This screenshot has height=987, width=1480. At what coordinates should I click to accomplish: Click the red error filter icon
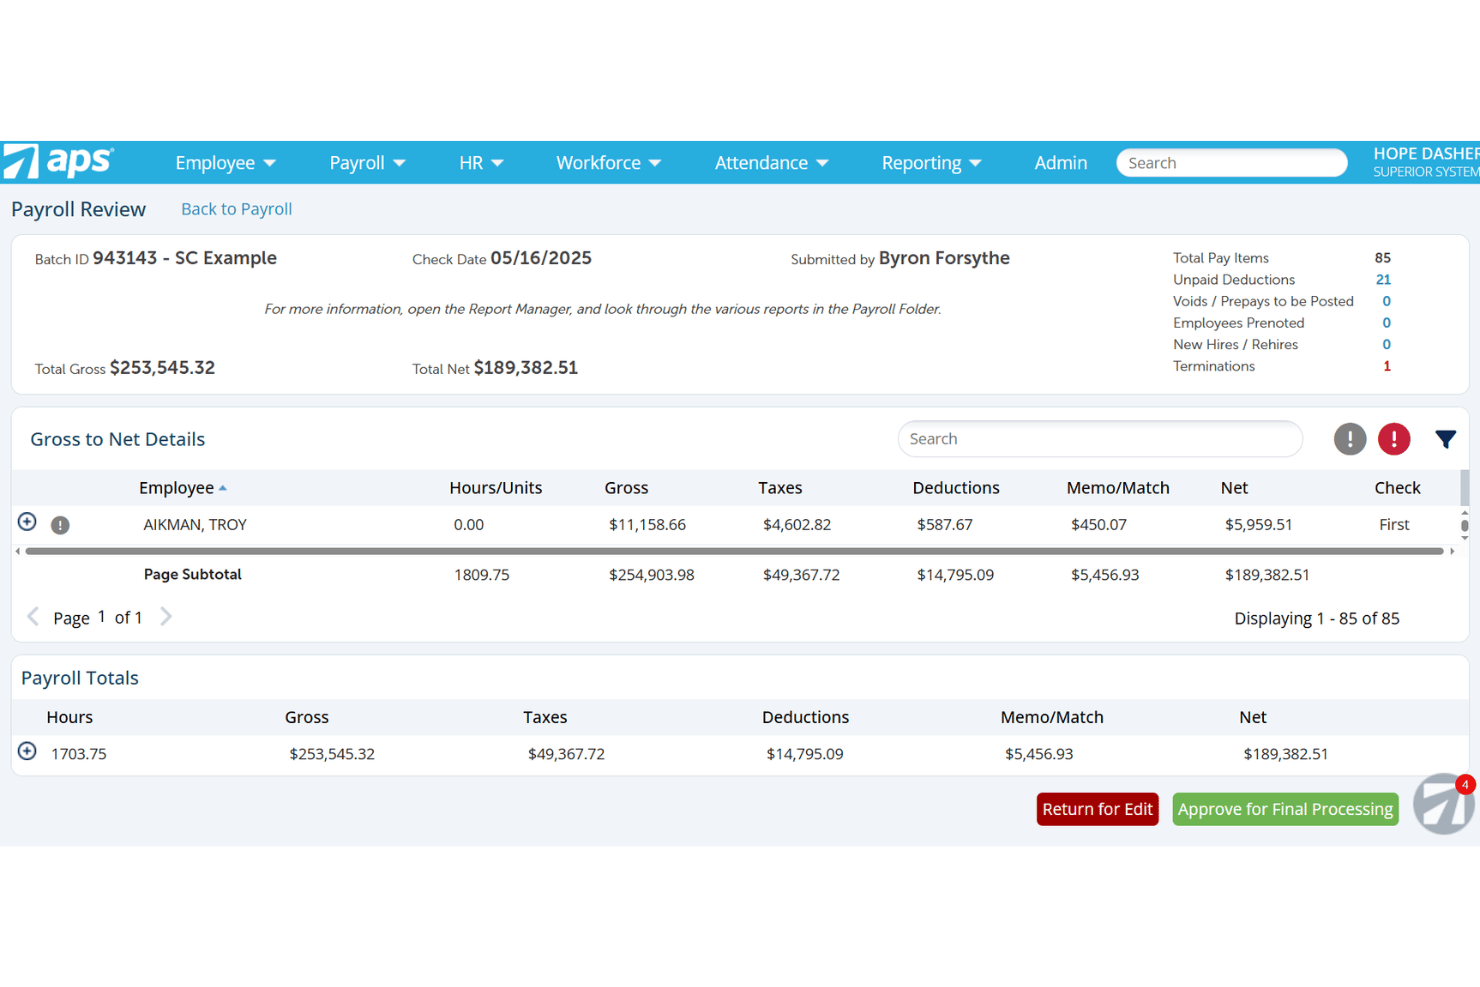[x=1394, y=439]
